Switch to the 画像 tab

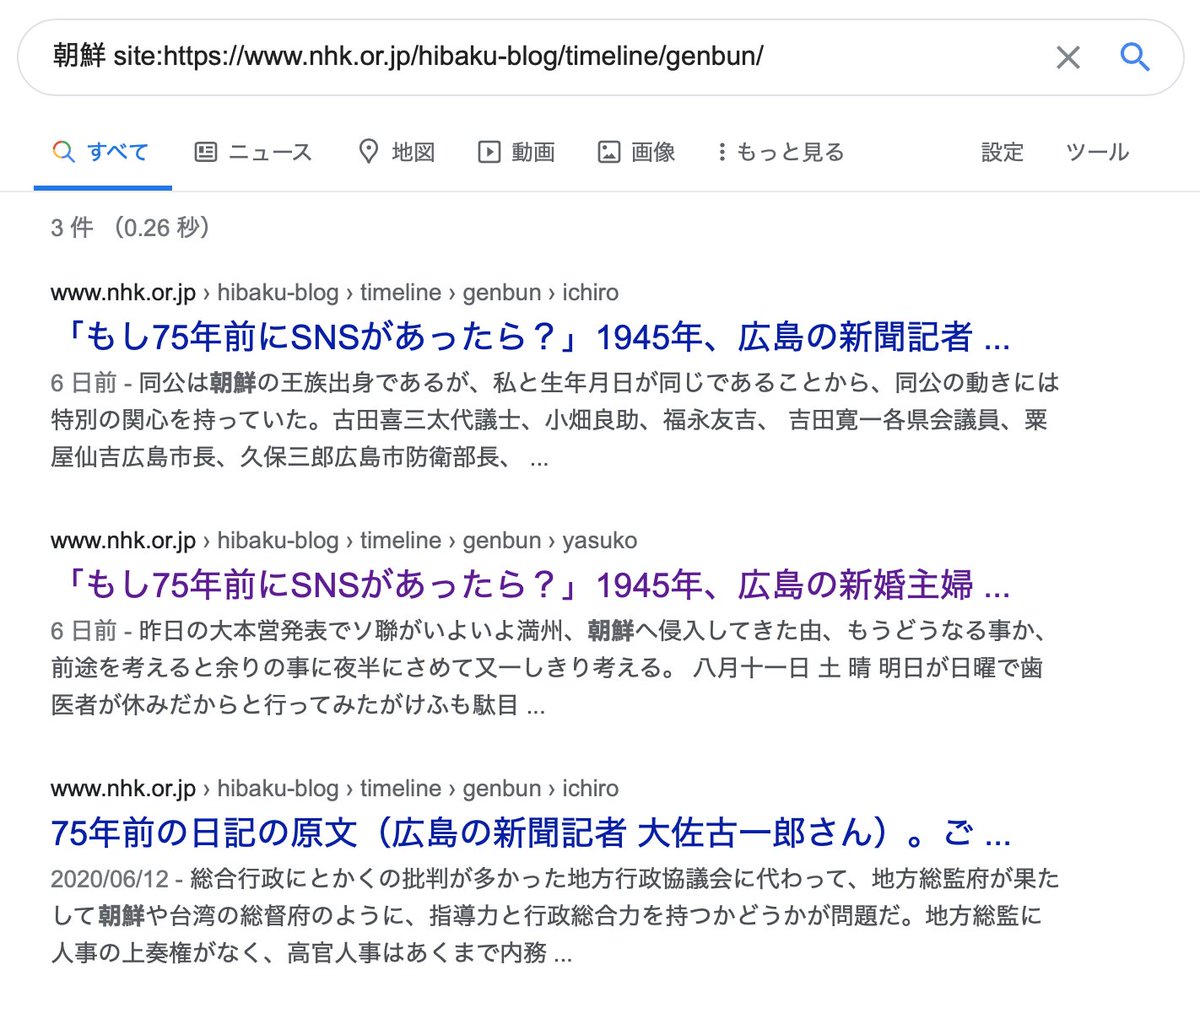(x=636, y=152)
